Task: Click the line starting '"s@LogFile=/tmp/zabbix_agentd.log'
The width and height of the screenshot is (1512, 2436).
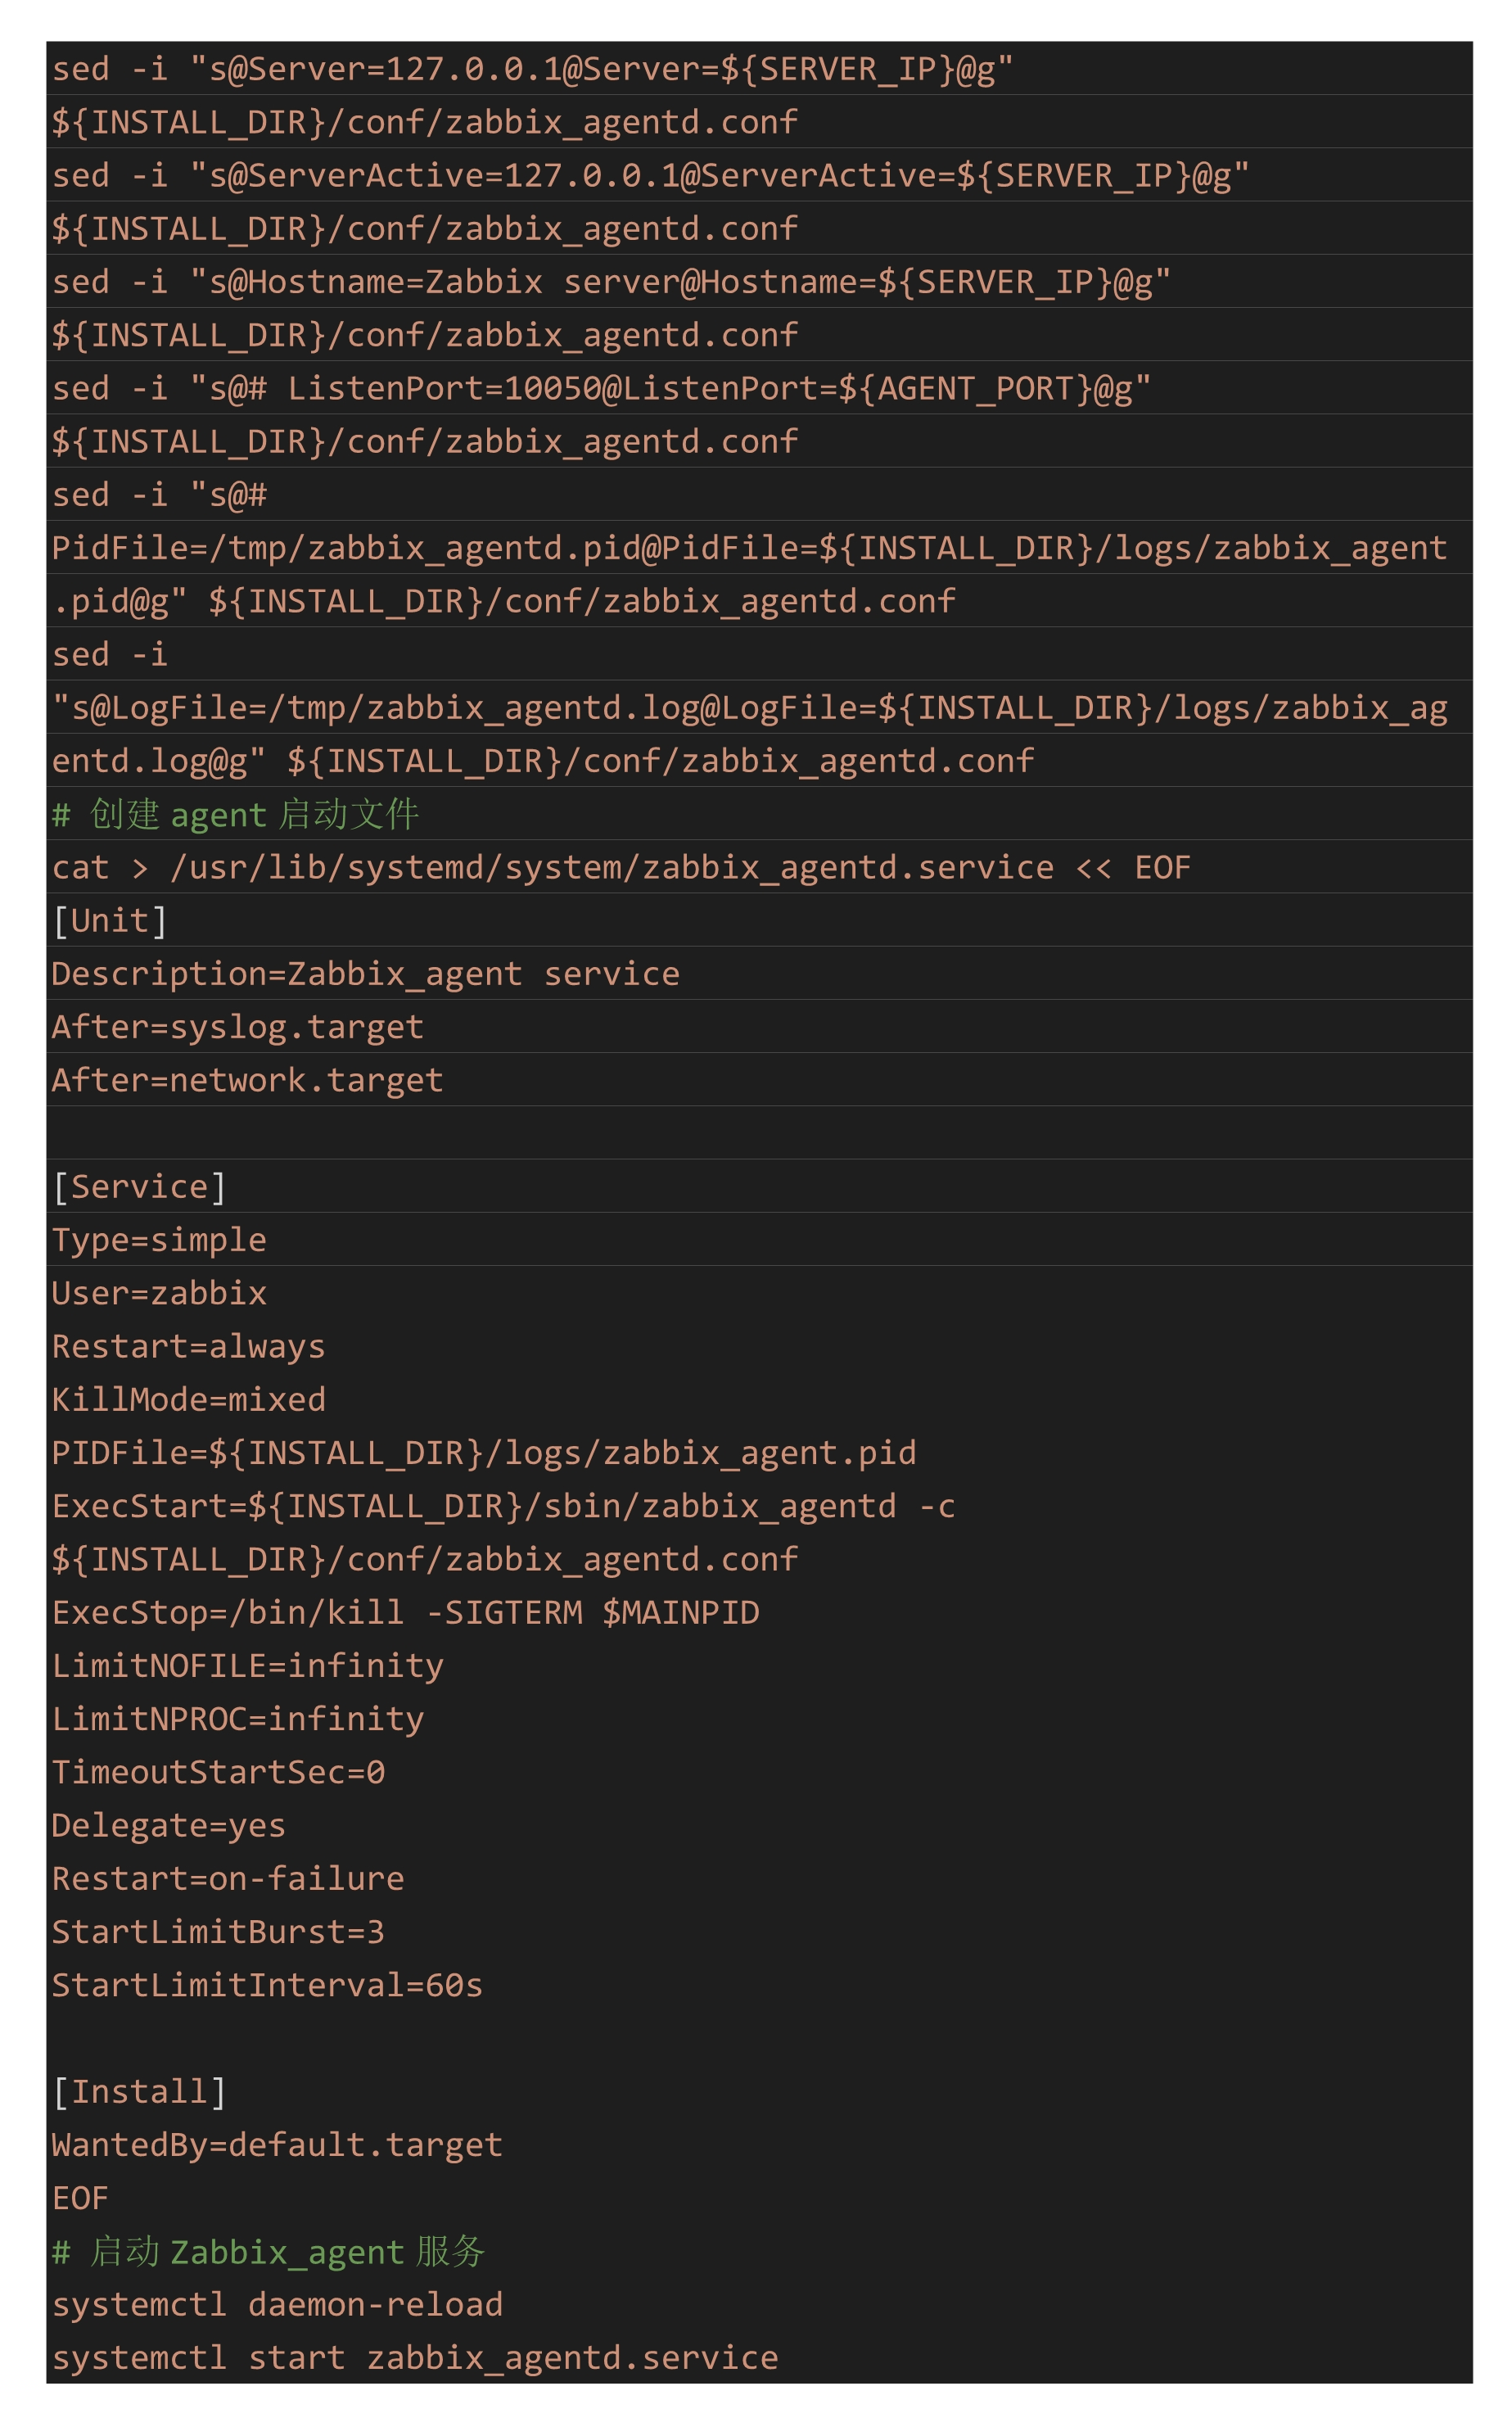Action: click(x=750, y=707)
